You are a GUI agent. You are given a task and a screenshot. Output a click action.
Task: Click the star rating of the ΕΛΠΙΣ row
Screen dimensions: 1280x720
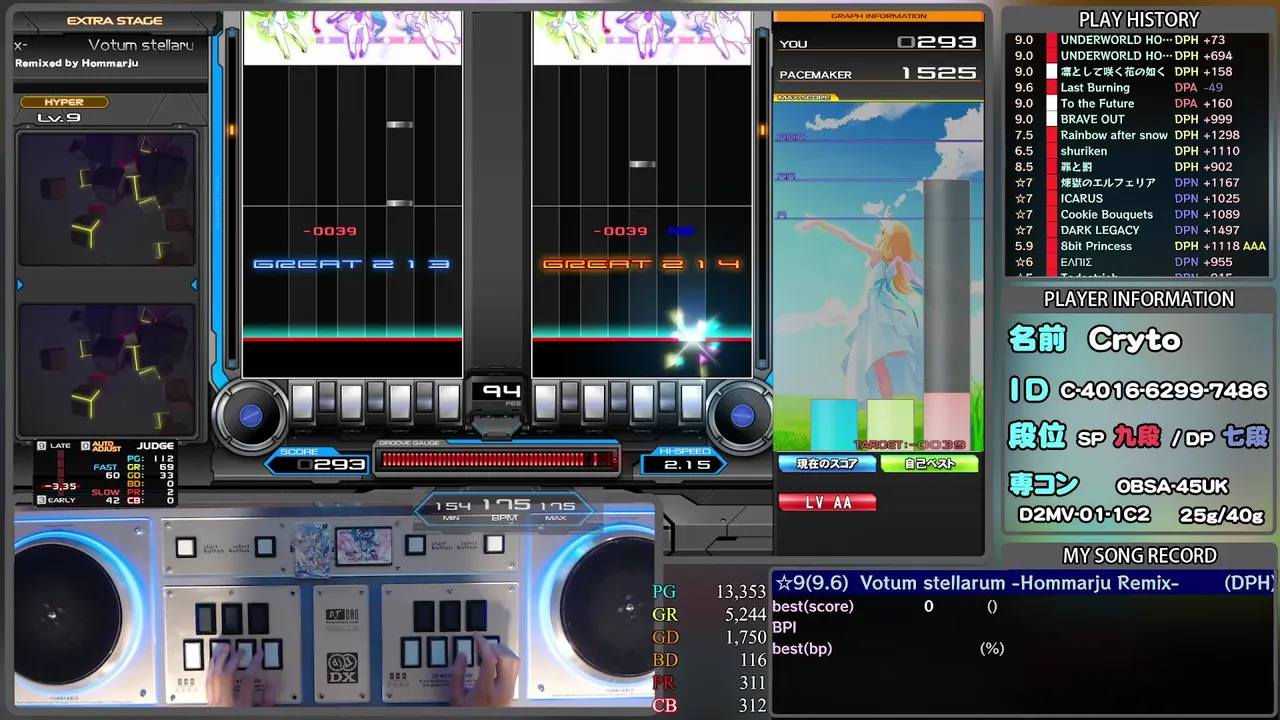point(1024,262)
